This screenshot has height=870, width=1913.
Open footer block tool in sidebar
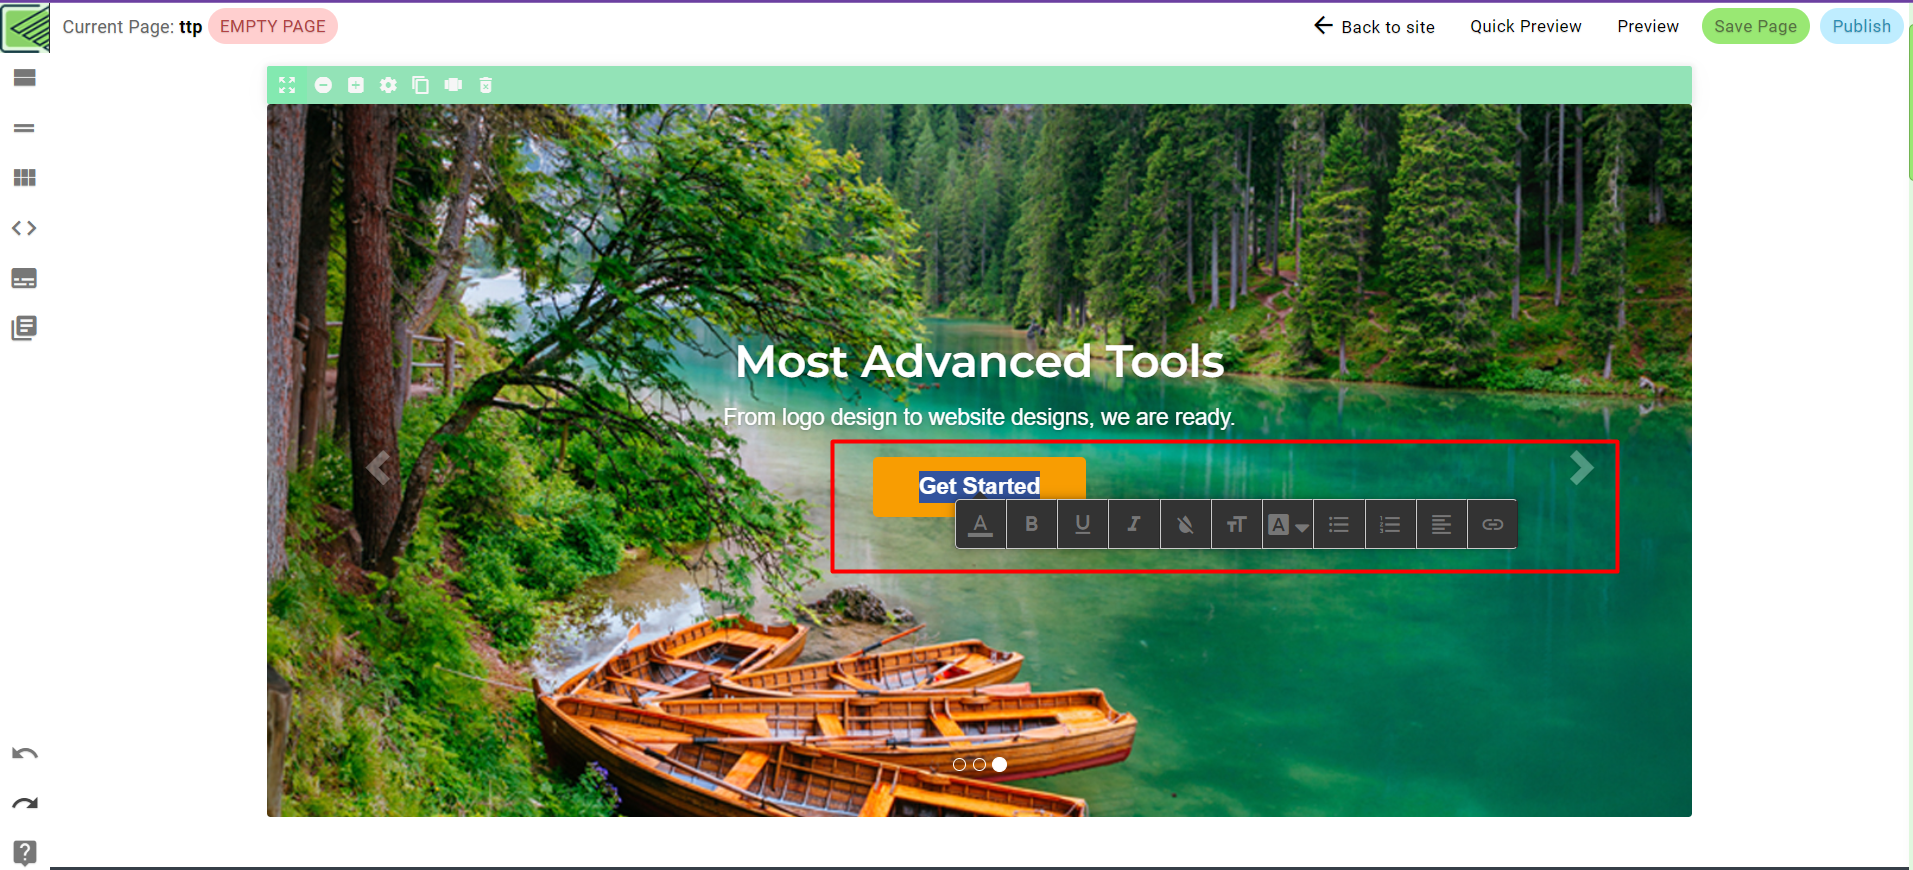pyautogui.click(x=24, y=278)
